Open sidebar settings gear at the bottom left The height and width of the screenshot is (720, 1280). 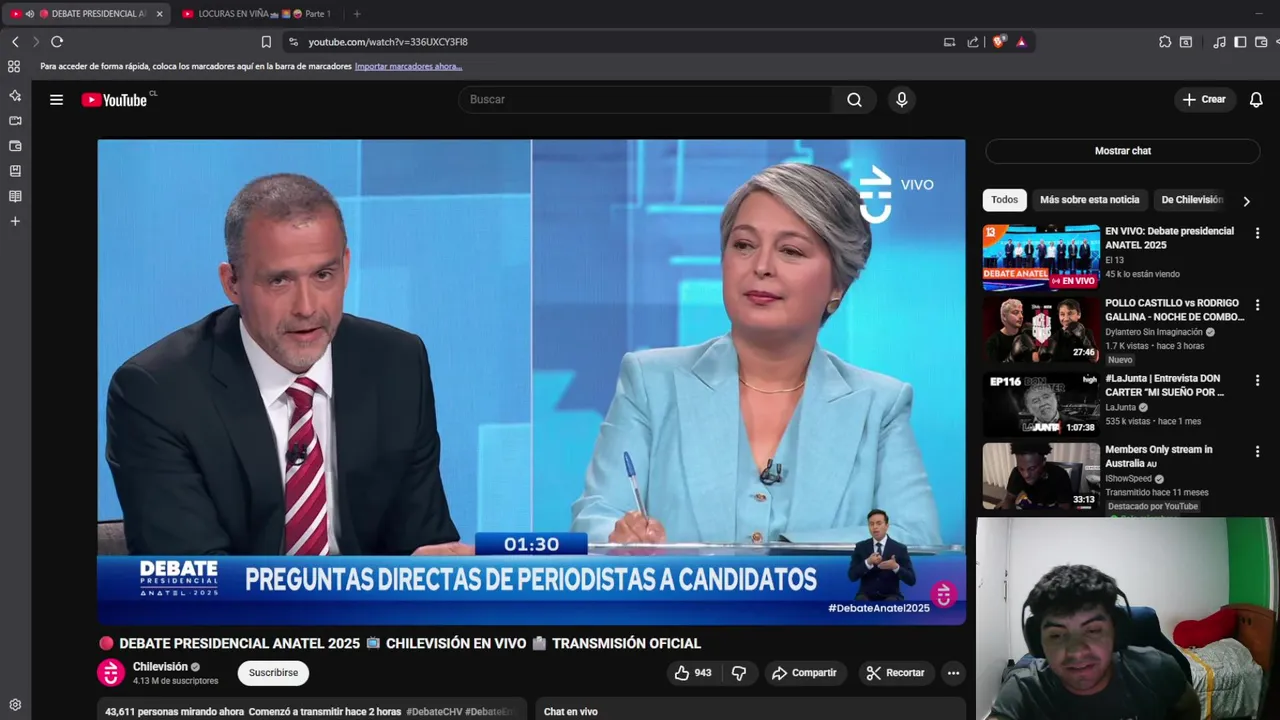15,705
